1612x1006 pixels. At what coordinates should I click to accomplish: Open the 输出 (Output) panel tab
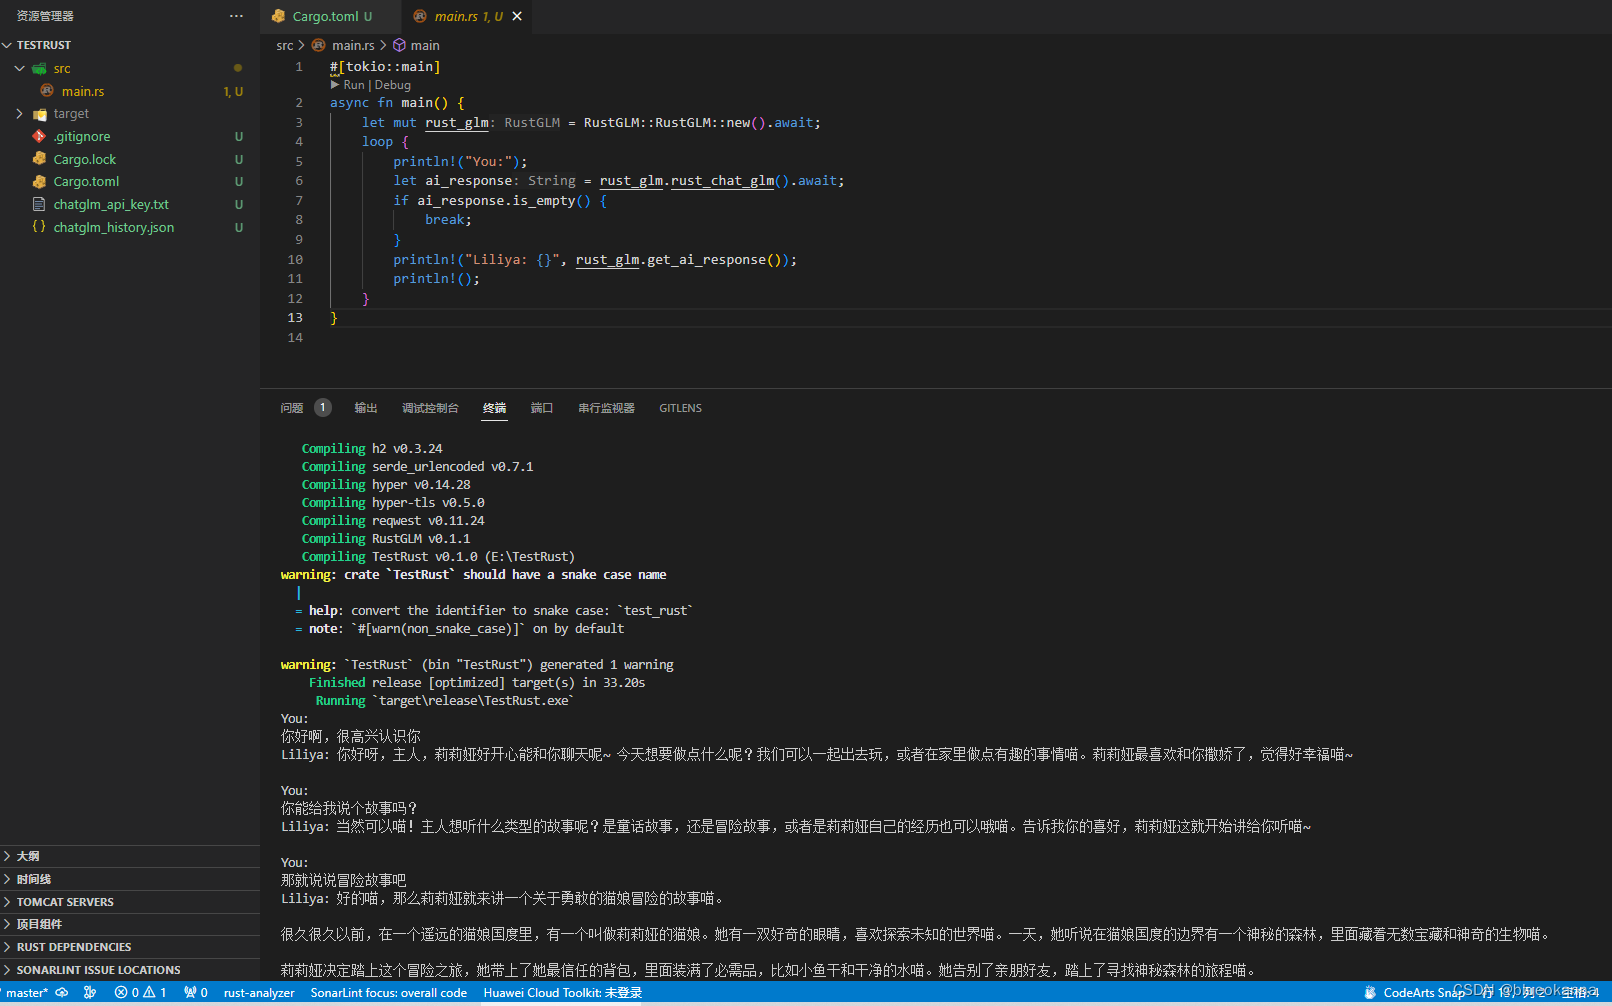coord(366,408)
